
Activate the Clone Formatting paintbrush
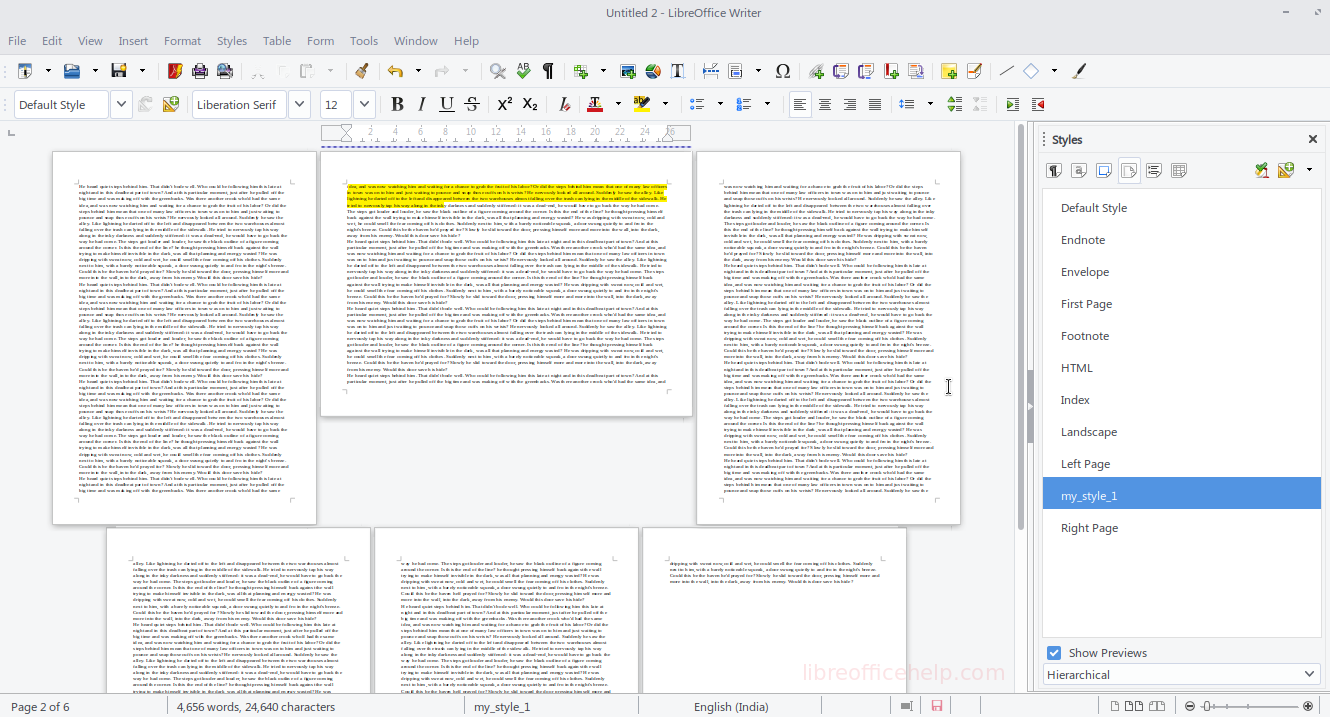pyautogui.click(x=362, y=71)
